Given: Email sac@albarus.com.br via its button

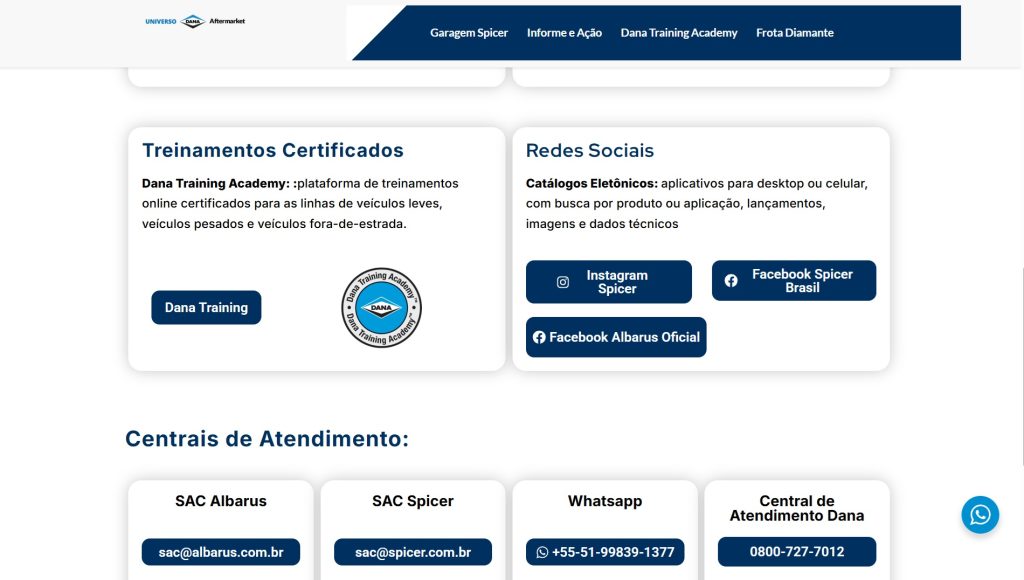Looking at the screenshot, I should (x=221, y=552).
